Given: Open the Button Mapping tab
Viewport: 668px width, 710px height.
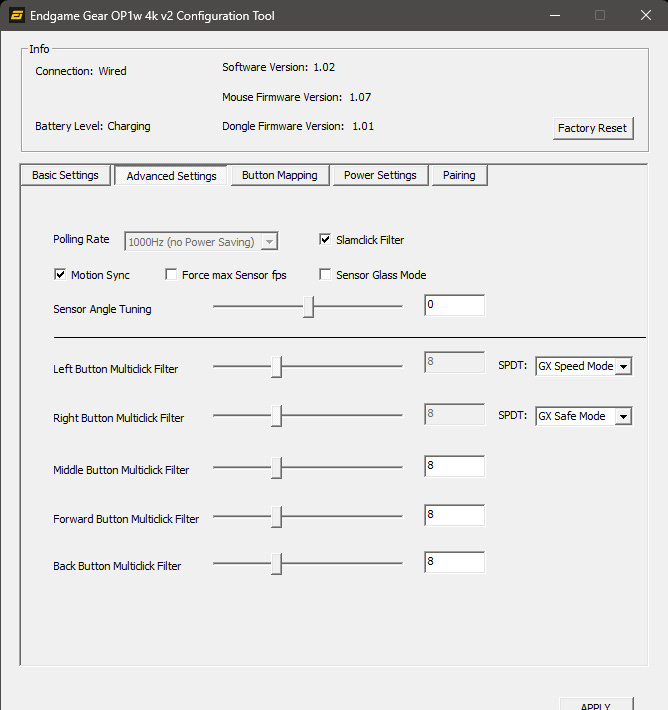Looking at the screenshot, I should click(x=279, y=175).
